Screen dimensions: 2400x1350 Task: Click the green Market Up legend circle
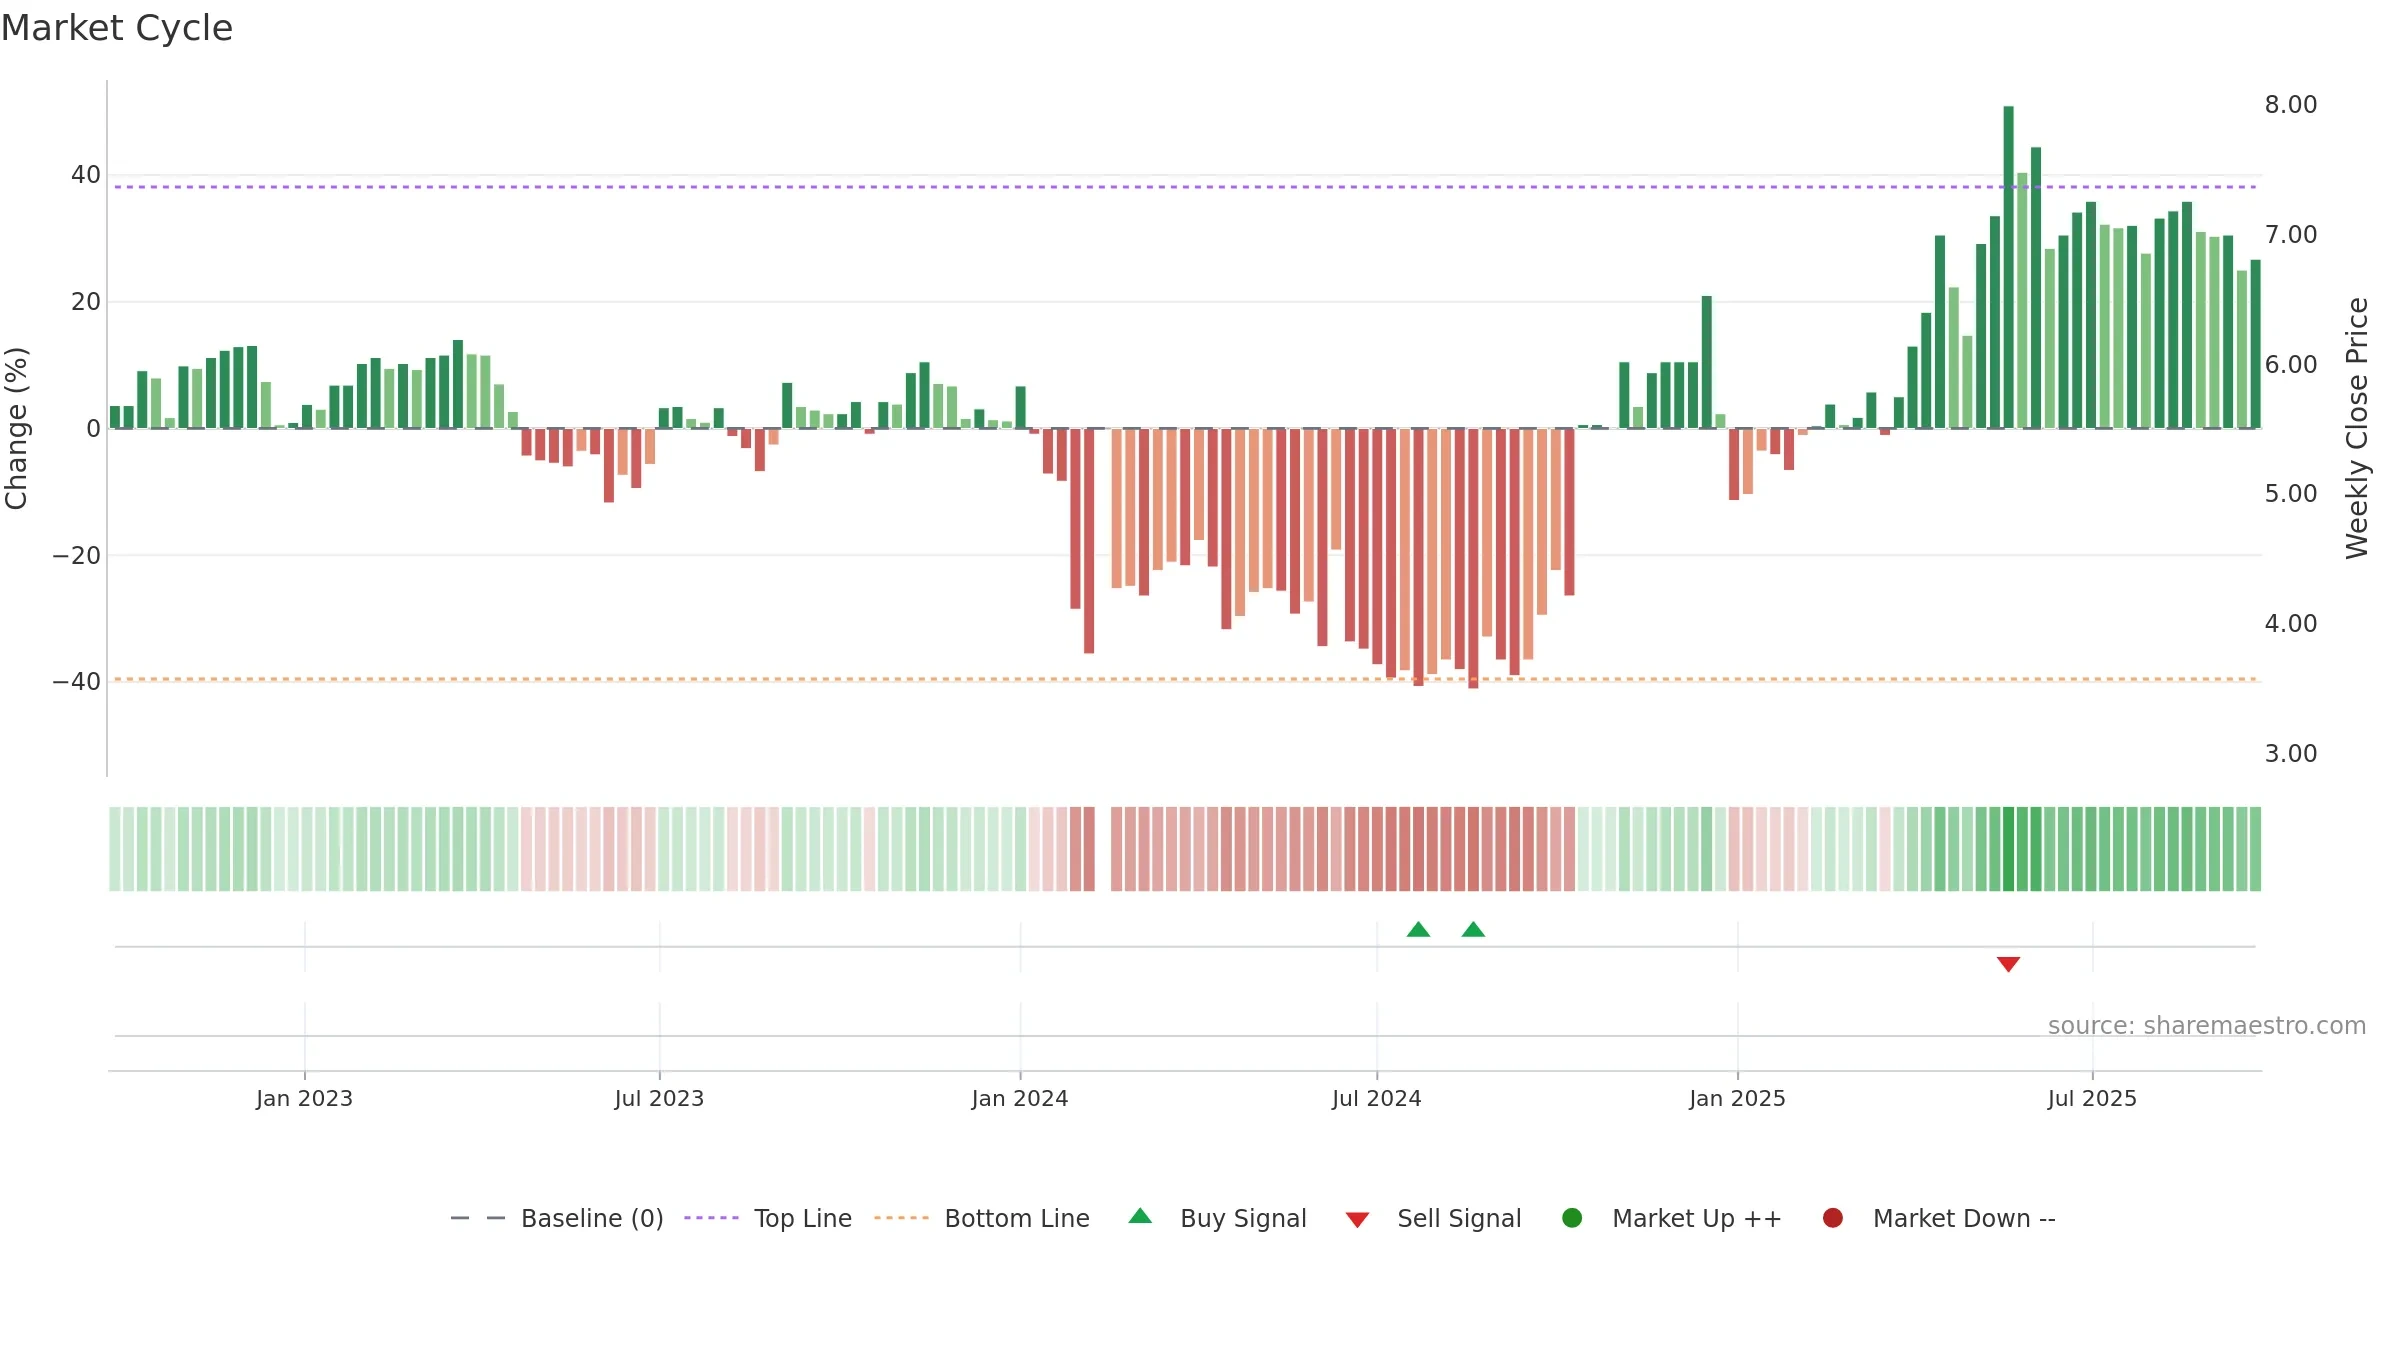point(1572,1218)
